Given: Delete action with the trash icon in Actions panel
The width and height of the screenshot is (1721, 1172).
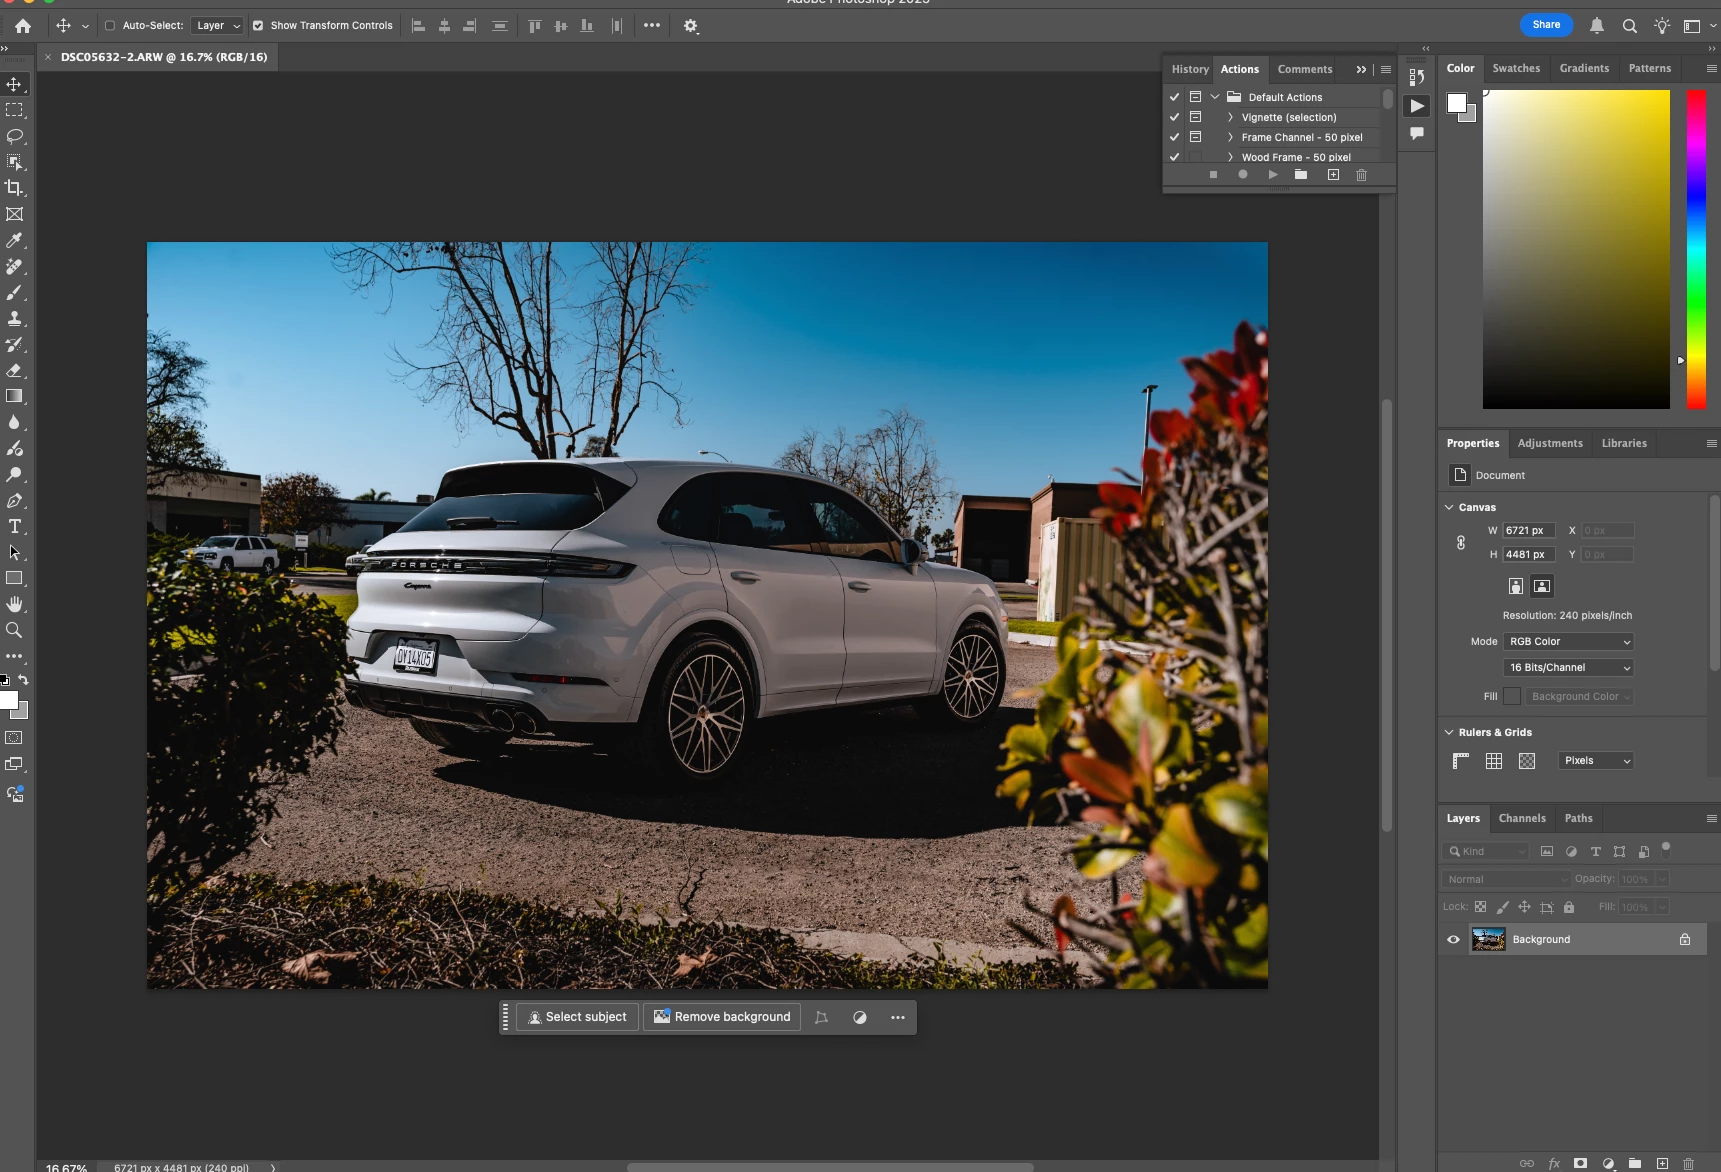Looking at the screenshot, I should coord(1361,175).
